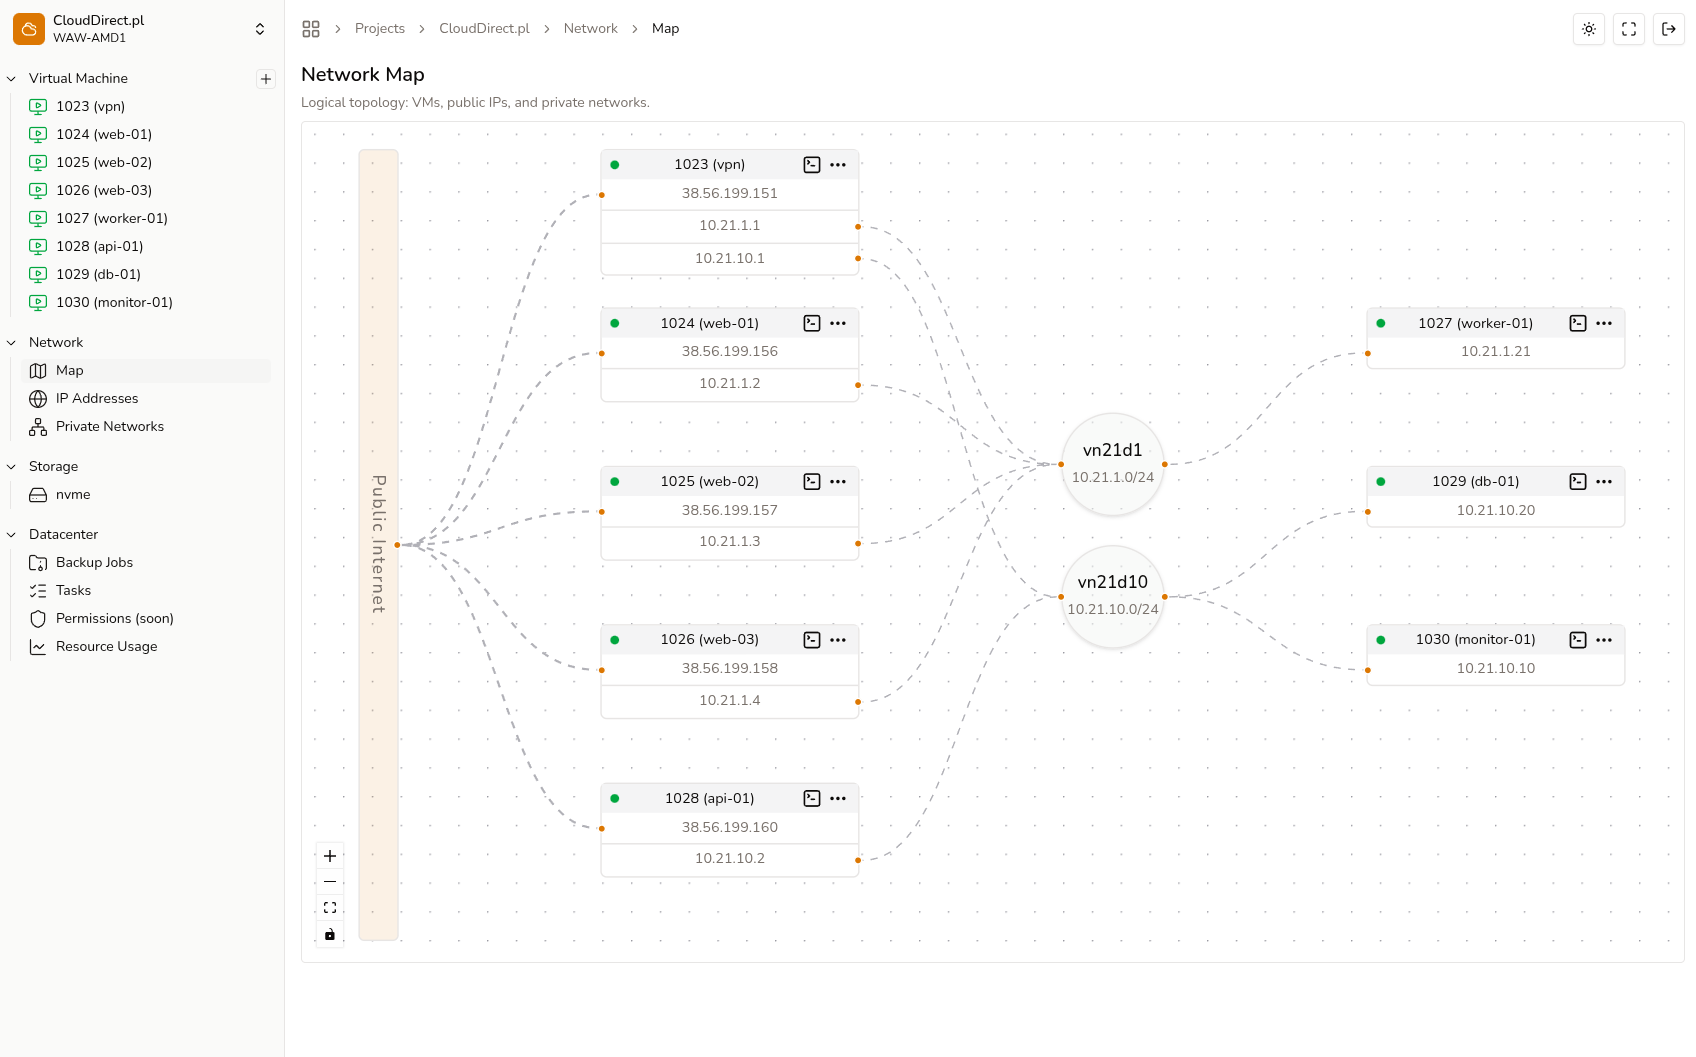
Task: Collapse the Virtual Machine section
Action: pos(10,78)
